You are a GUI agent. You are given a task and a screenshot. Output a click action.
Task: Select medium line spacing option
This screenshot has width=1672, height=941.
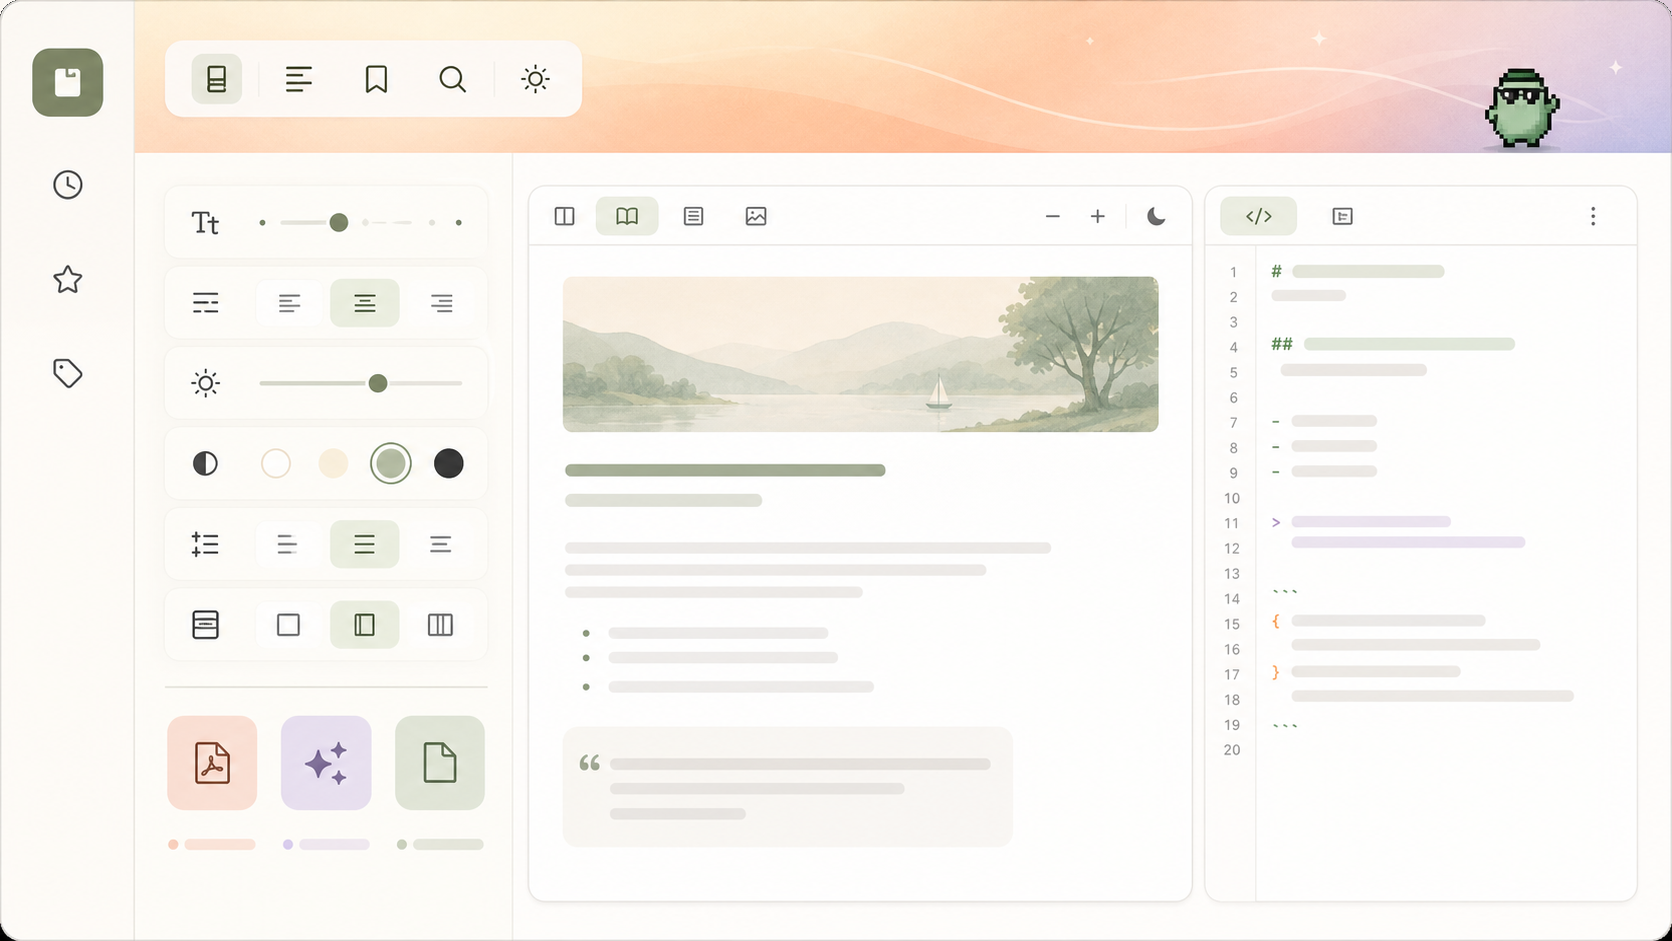click(365, 544)
